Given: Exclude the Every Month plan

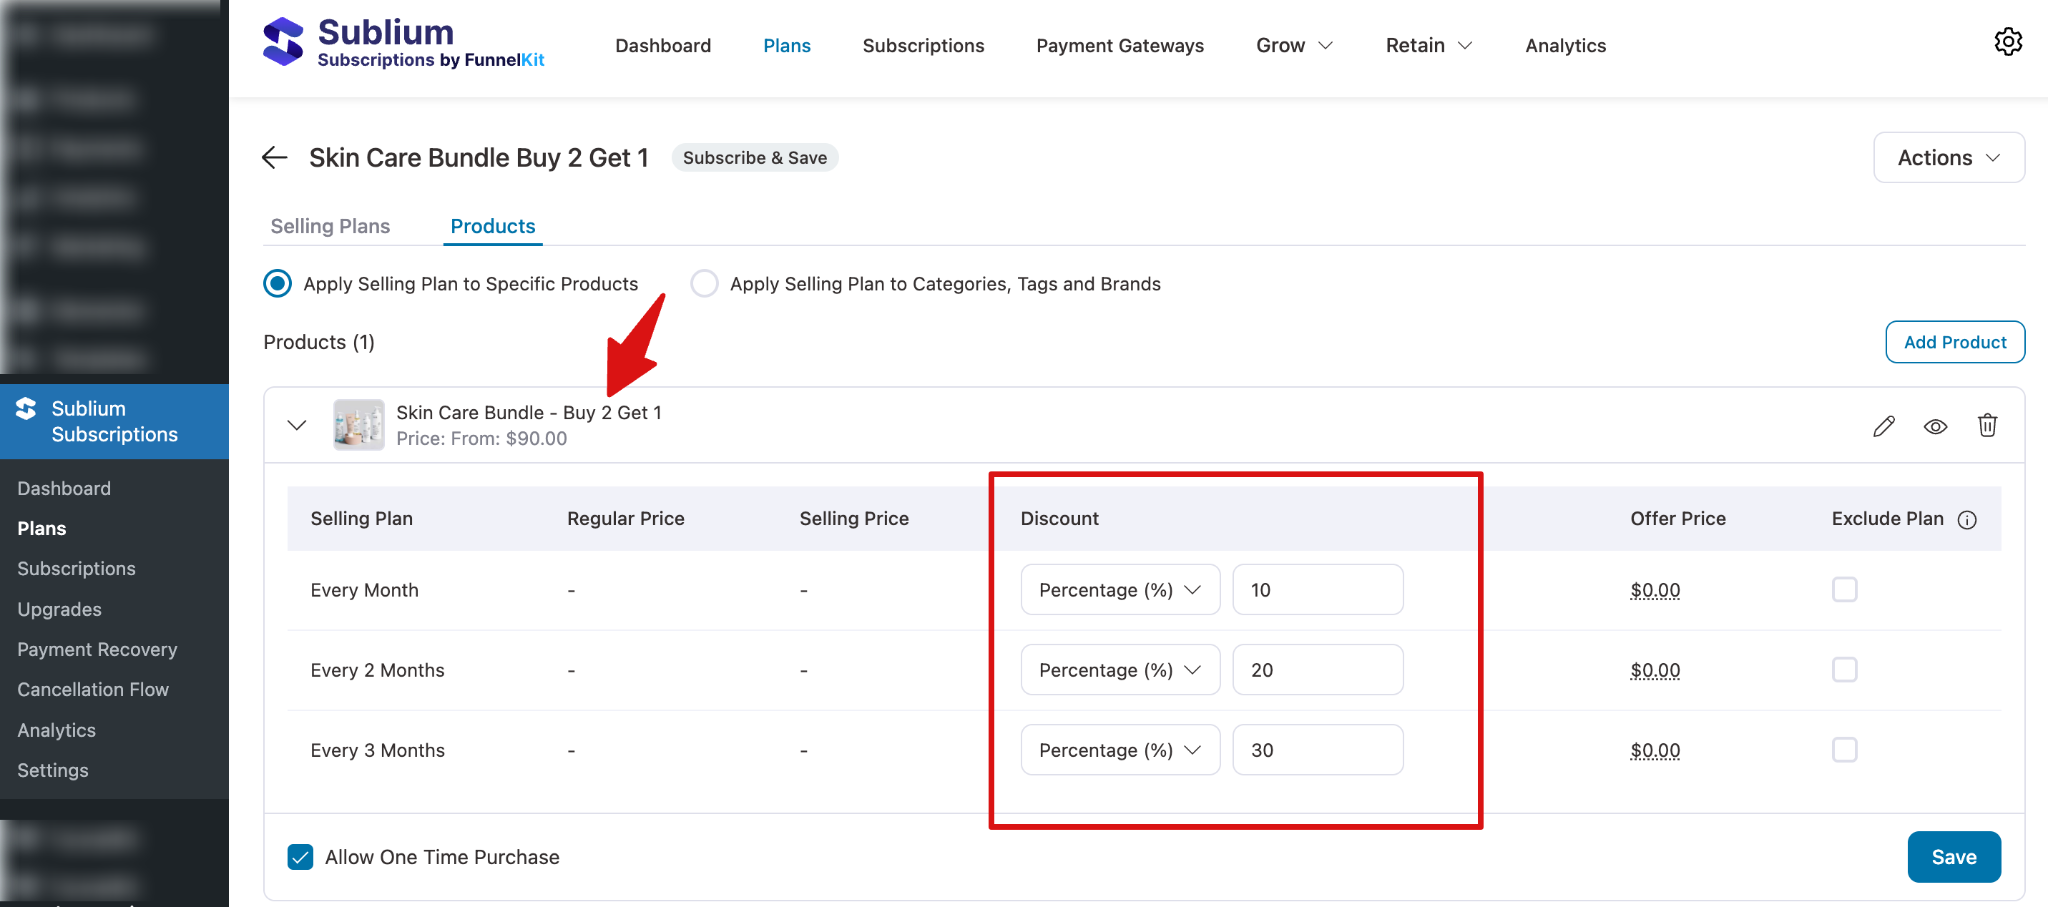Looking at the screenshot, I should (x=1844, y=589).
